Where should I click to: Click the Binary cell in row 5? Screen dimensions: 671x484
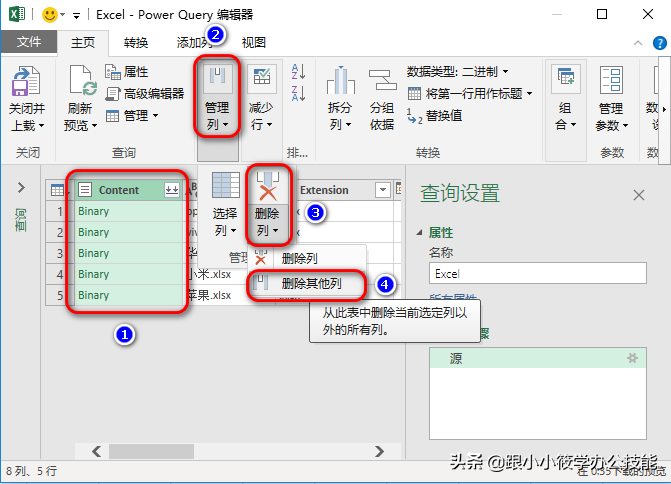click(x=128, y=295)
